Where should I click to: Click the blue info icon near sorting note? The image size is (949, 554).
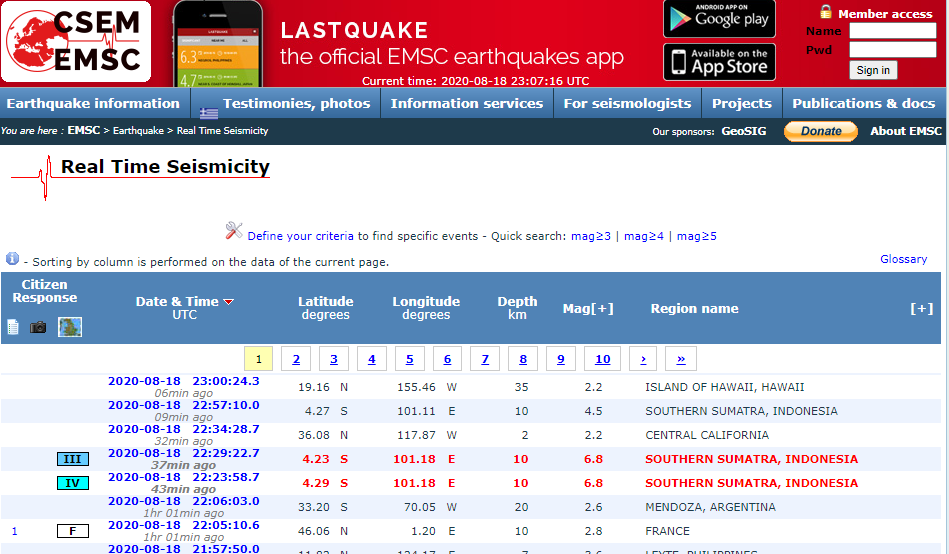tap(12, 259)
